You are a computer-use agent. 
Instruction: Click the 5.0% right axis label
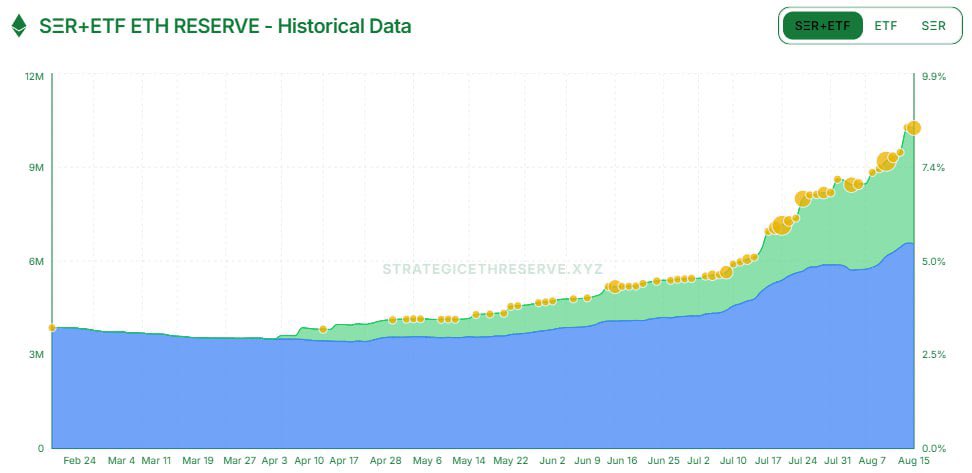coord(934,261)
